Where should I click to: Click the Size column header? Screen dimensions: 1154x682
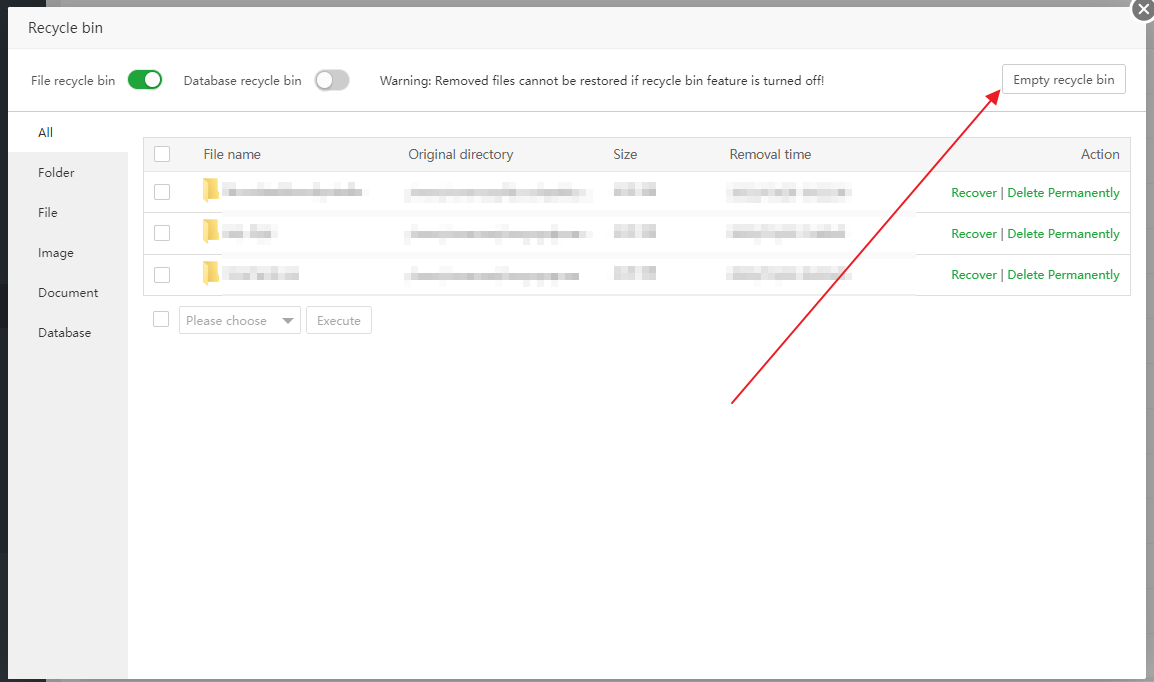(625, 154)
